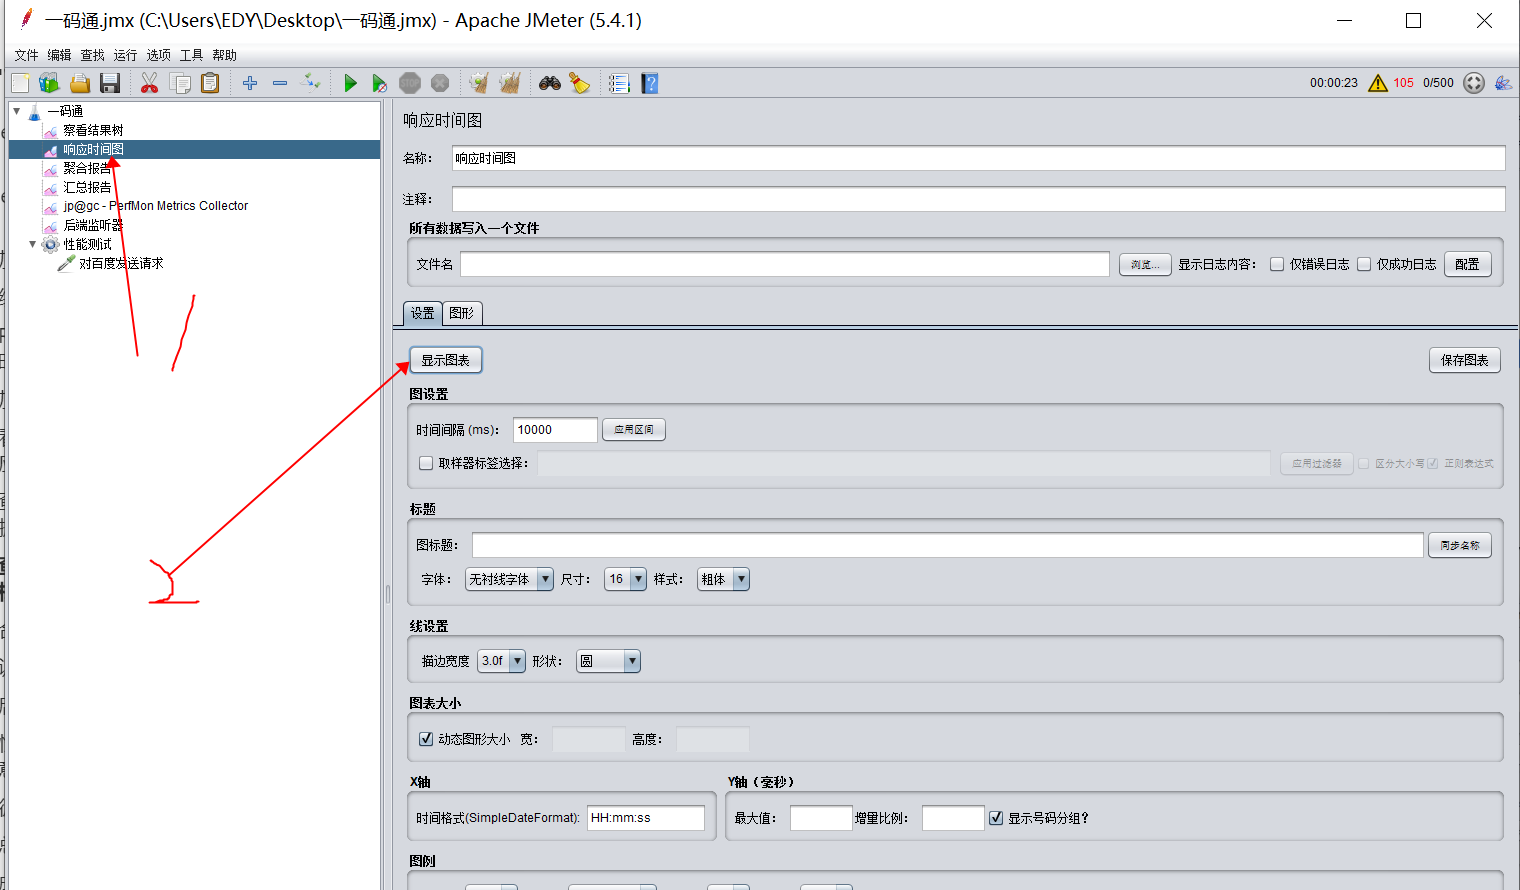Open the 选项 menu

pyautogui.click(x=158, y=55)
